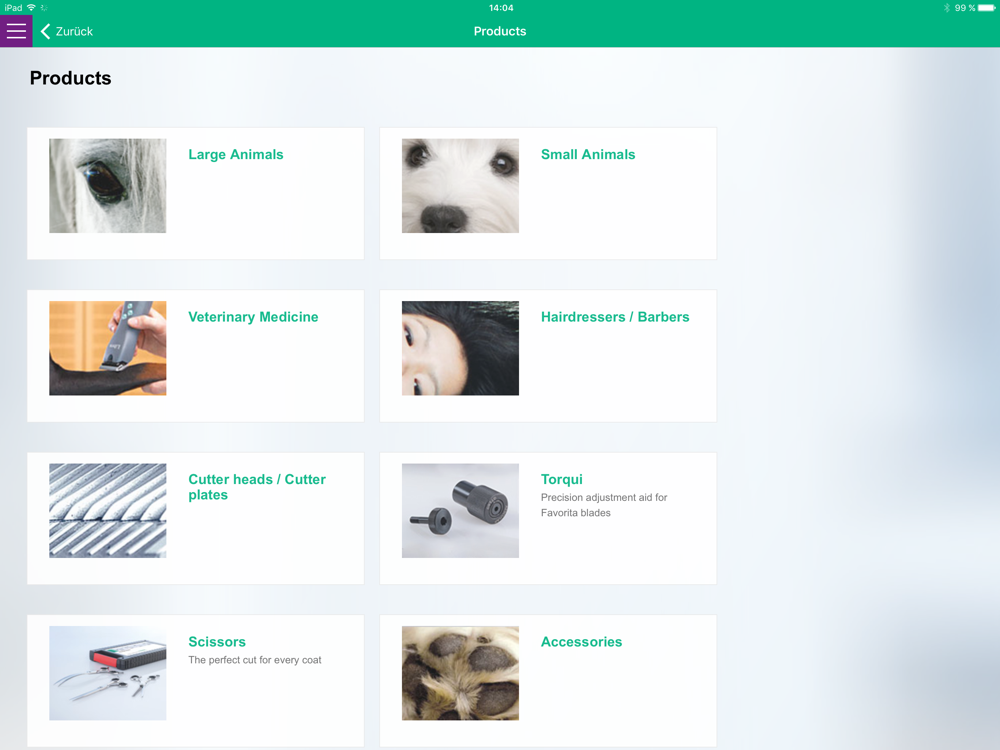Click the scissors set thumbnail
This screenshot has width=1000, height=750.
(108, 673)
